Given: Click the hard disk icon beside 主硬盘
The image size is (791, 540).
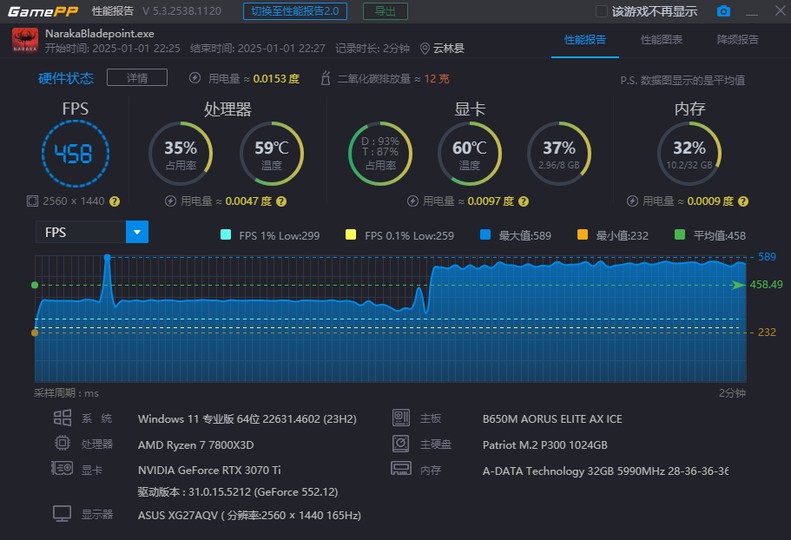Looking at the screenshot, I should point(401,444).
